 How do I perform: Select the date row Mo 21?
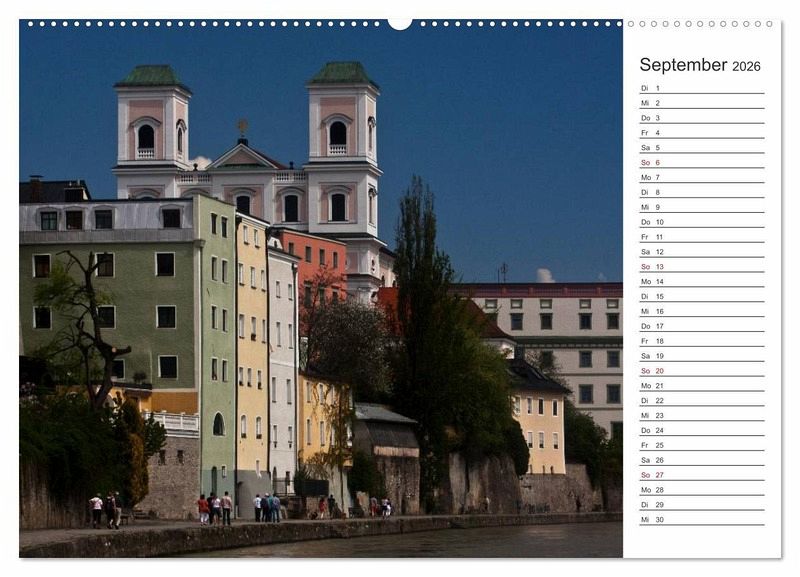pyautogui.click(x=702, y=386)
